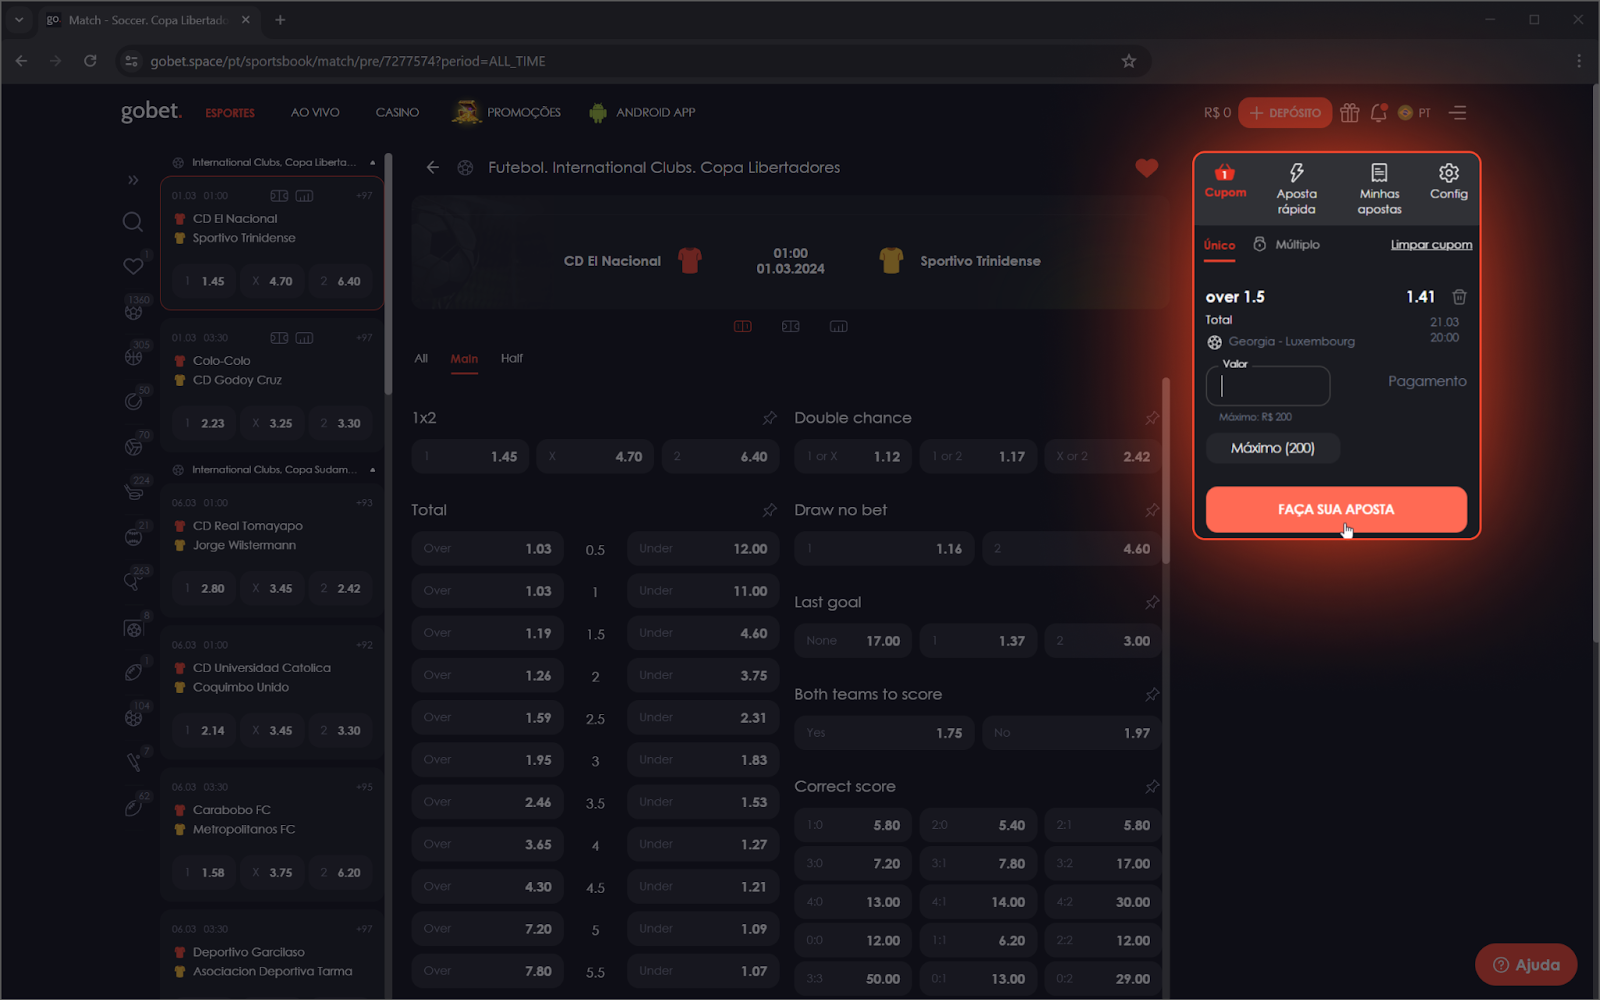Select Over 2.5 total at 1.59

[487, 718]
